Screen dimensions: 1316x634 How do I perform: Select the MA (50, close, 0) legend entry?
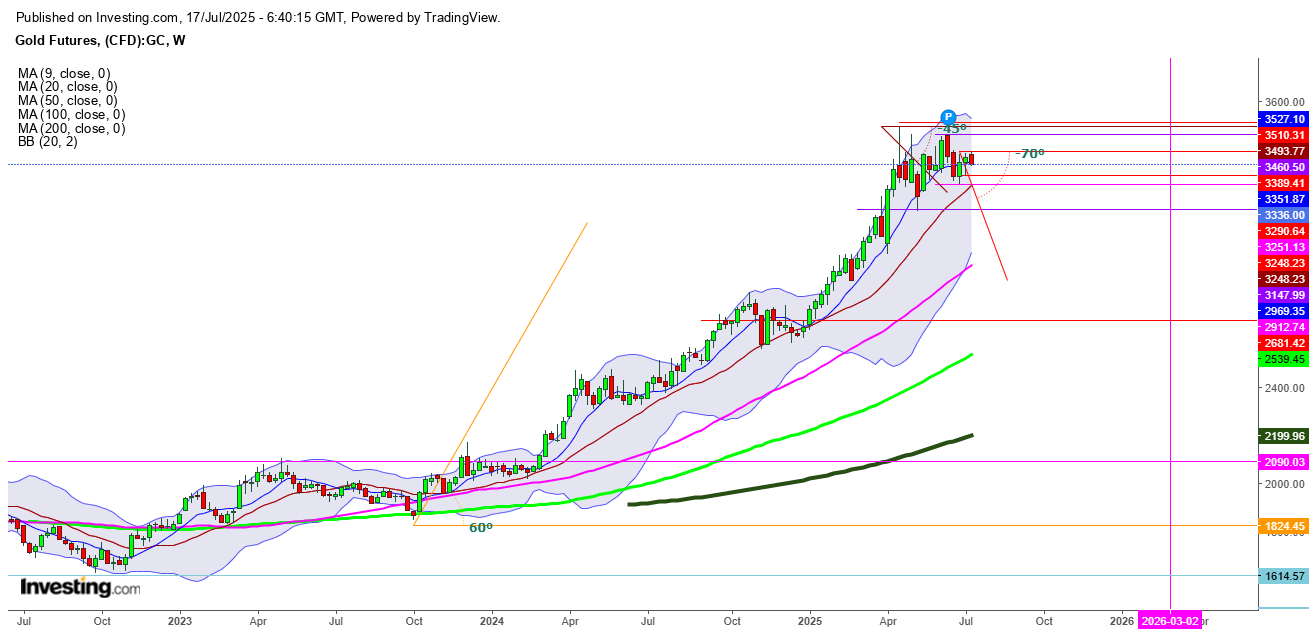point(67,100)
